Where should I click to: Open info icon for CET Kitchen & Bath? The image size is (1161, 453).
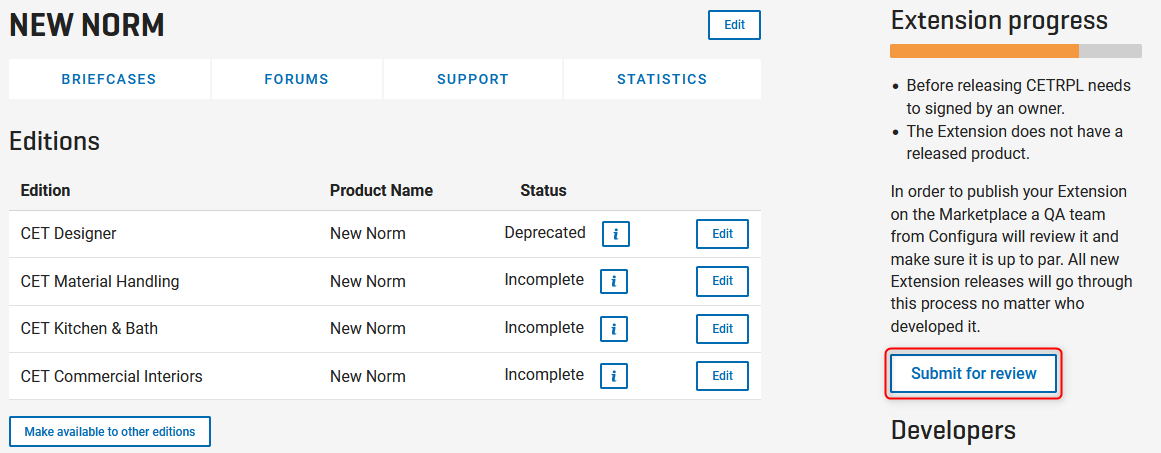(x=614, y=329)
